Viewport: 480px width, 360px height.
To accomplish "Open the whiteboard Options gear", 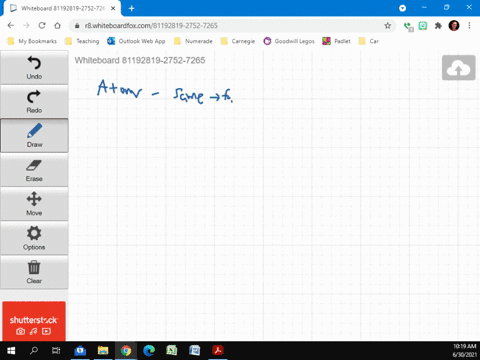I will [34, 238].
